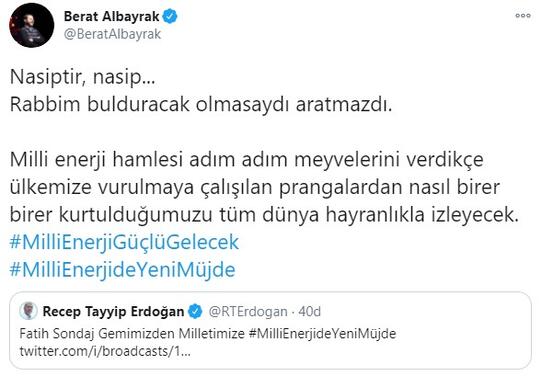Image resolution: width=541 pixels, height=376 pixels.
Task: Click the 40d timestamp on quoted tweet
Action: pos(309,311)
